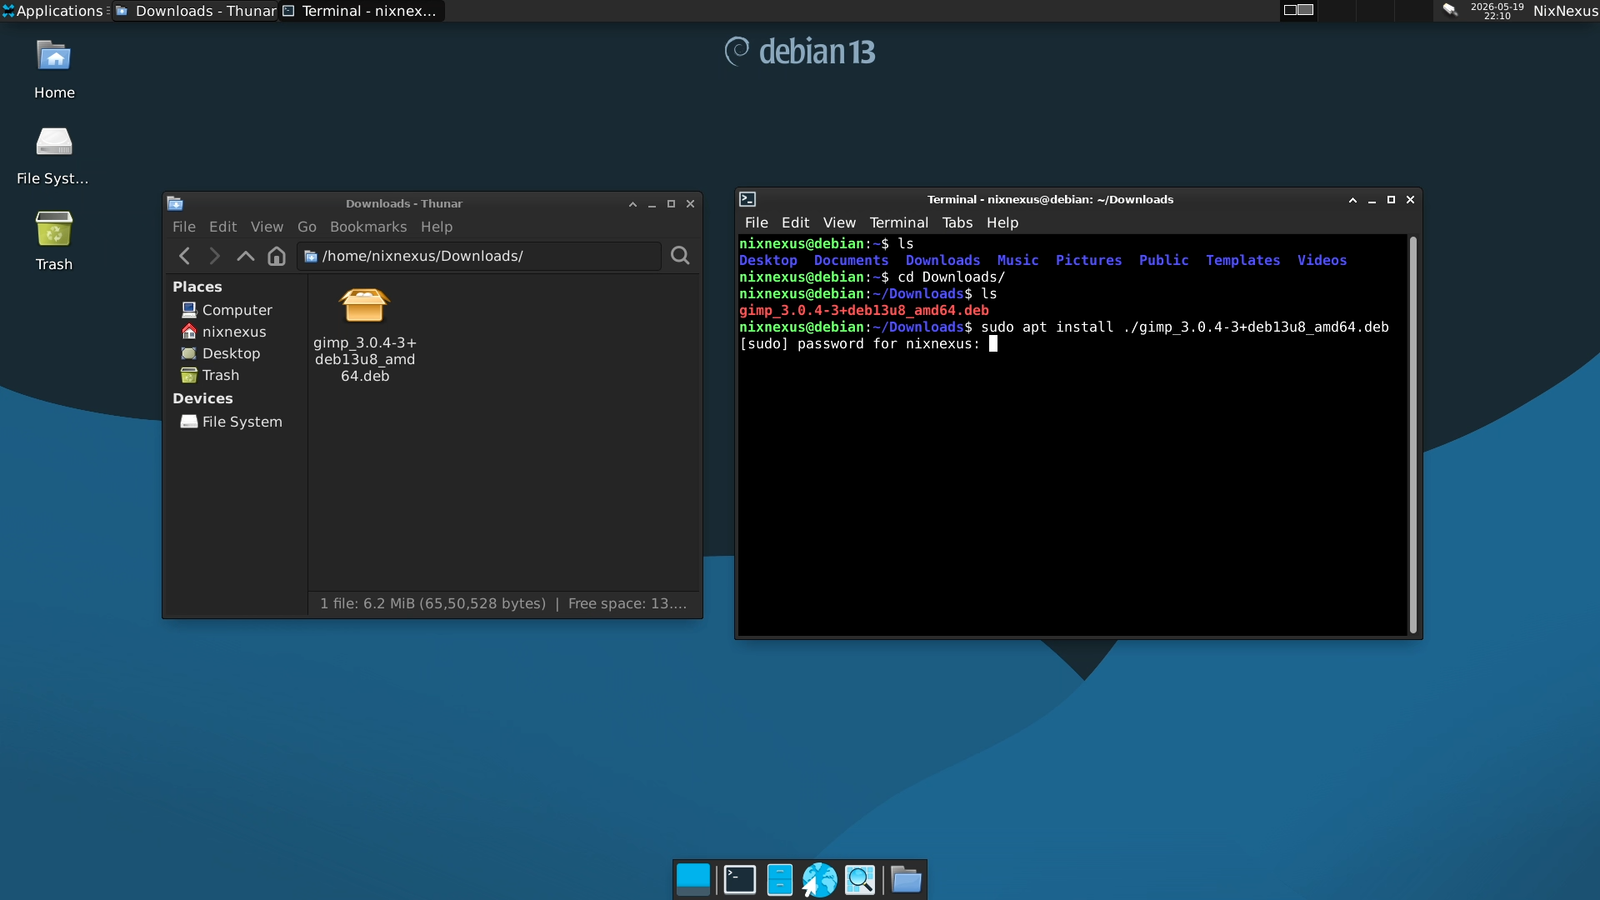
Task: Click the Thunar search magnifier icon
Action: pyautogui.click(x=680, y=256)
